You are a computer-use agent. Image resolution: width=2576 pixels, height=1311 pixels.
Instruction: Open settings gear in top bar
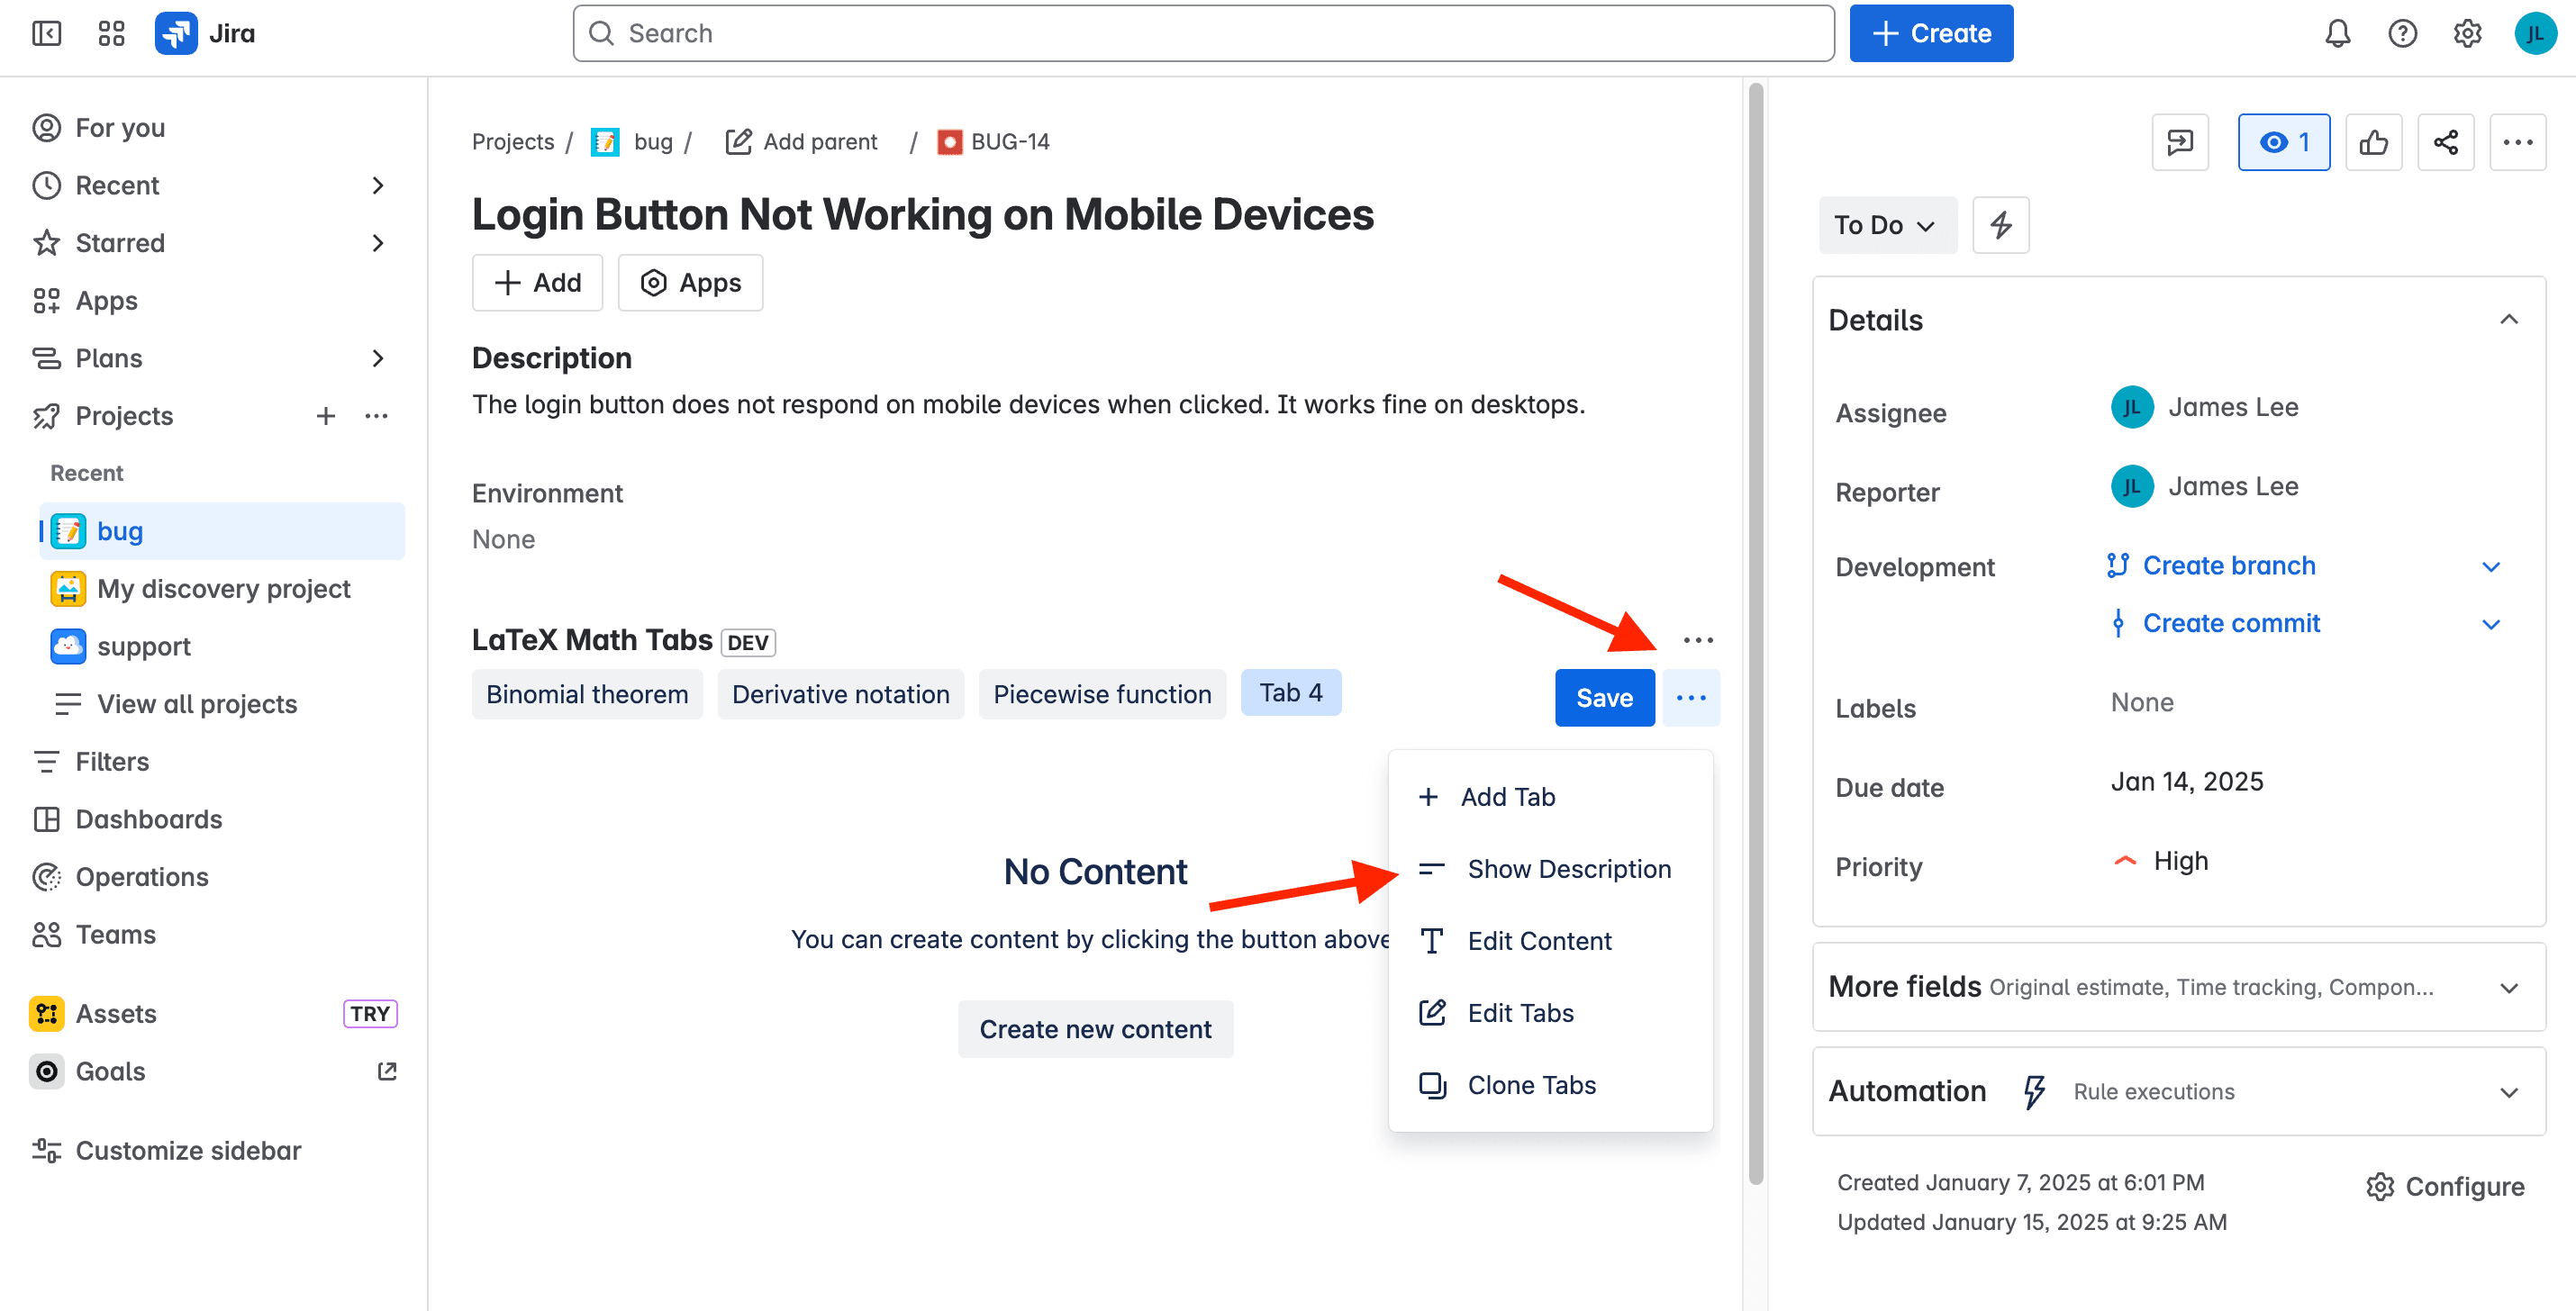coord(2467,33)
